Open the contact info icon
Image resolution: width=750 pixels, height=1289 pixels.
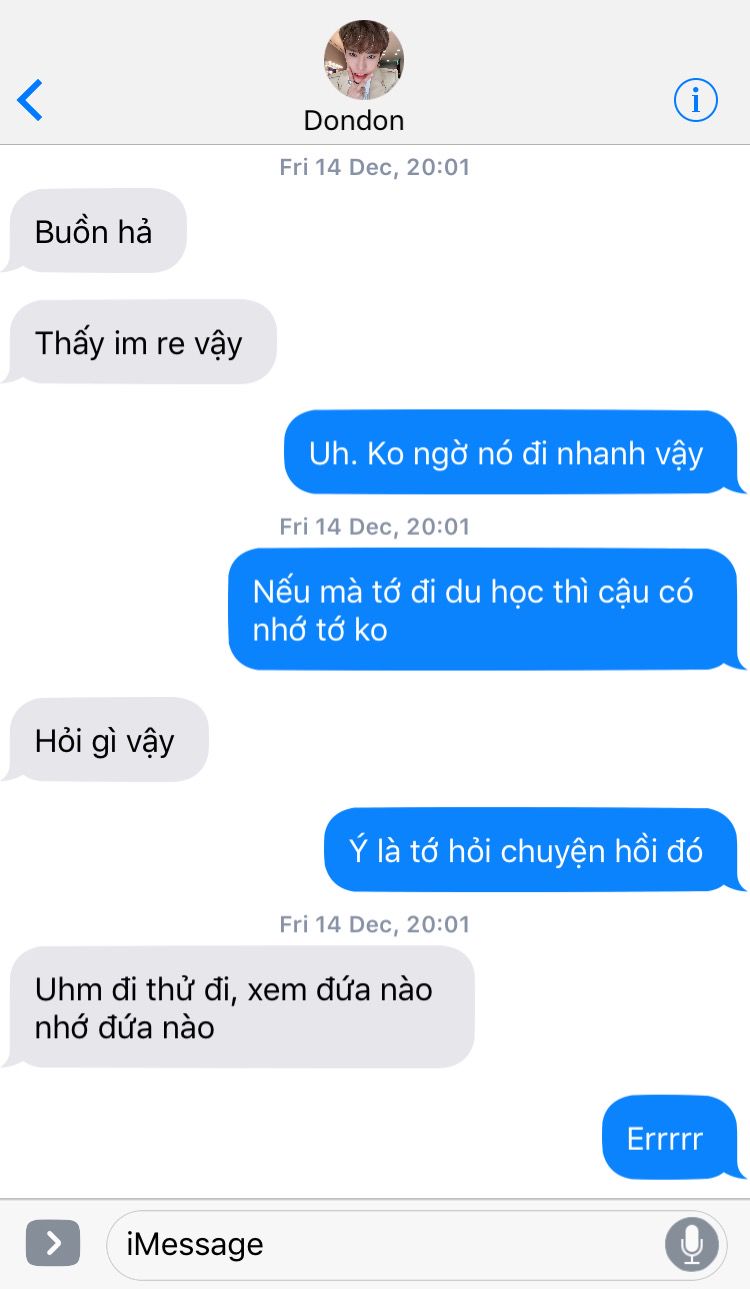coord(696,100)
